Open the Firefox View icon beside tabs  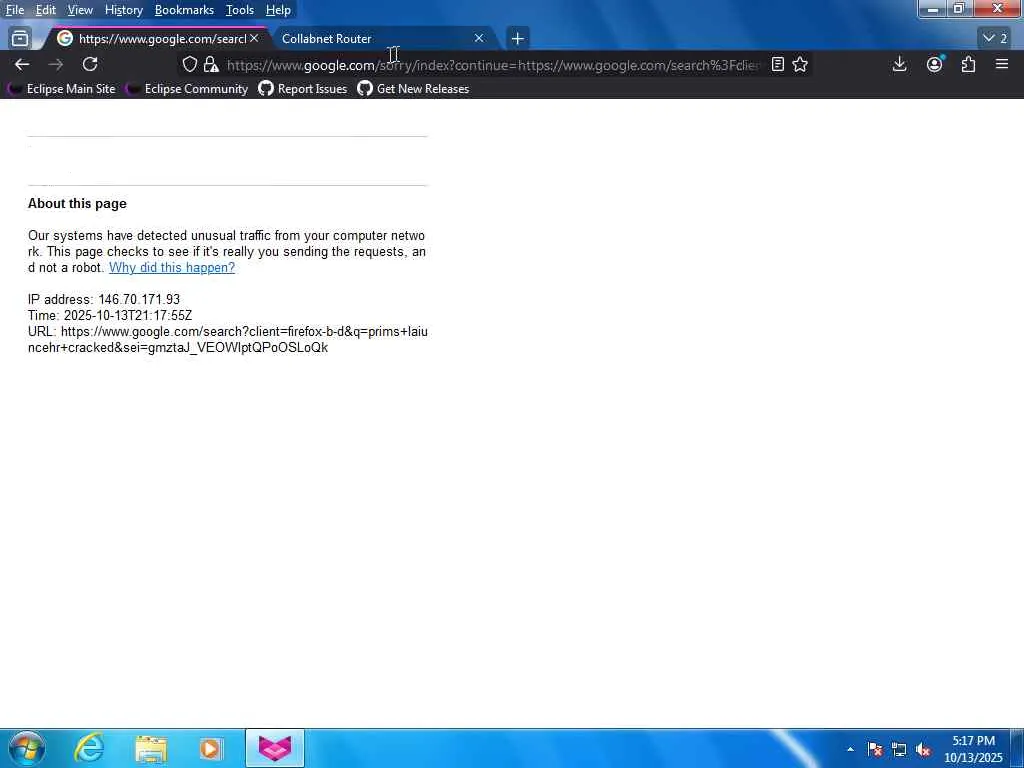pyautogui.click(x=20, y=39)
